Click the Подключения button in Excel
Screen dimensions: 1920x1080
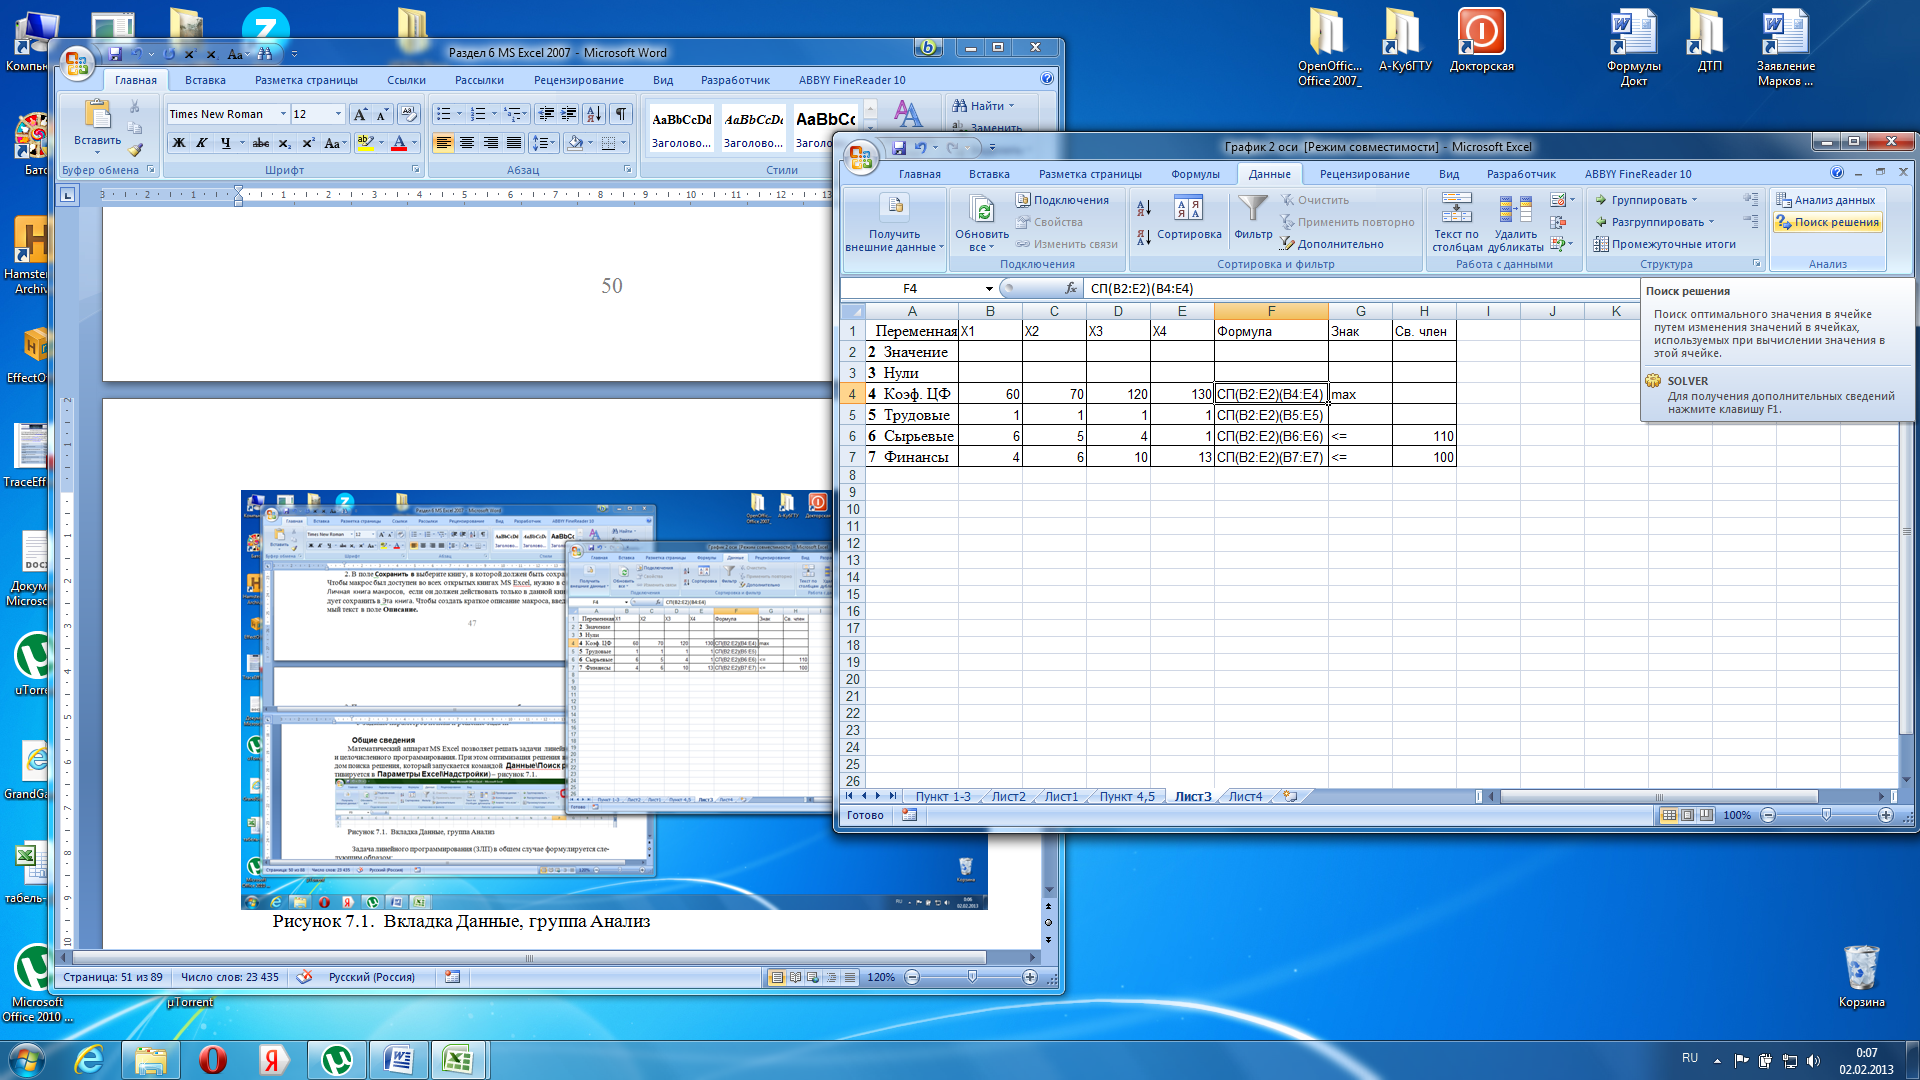click(x=1062, y=200)
